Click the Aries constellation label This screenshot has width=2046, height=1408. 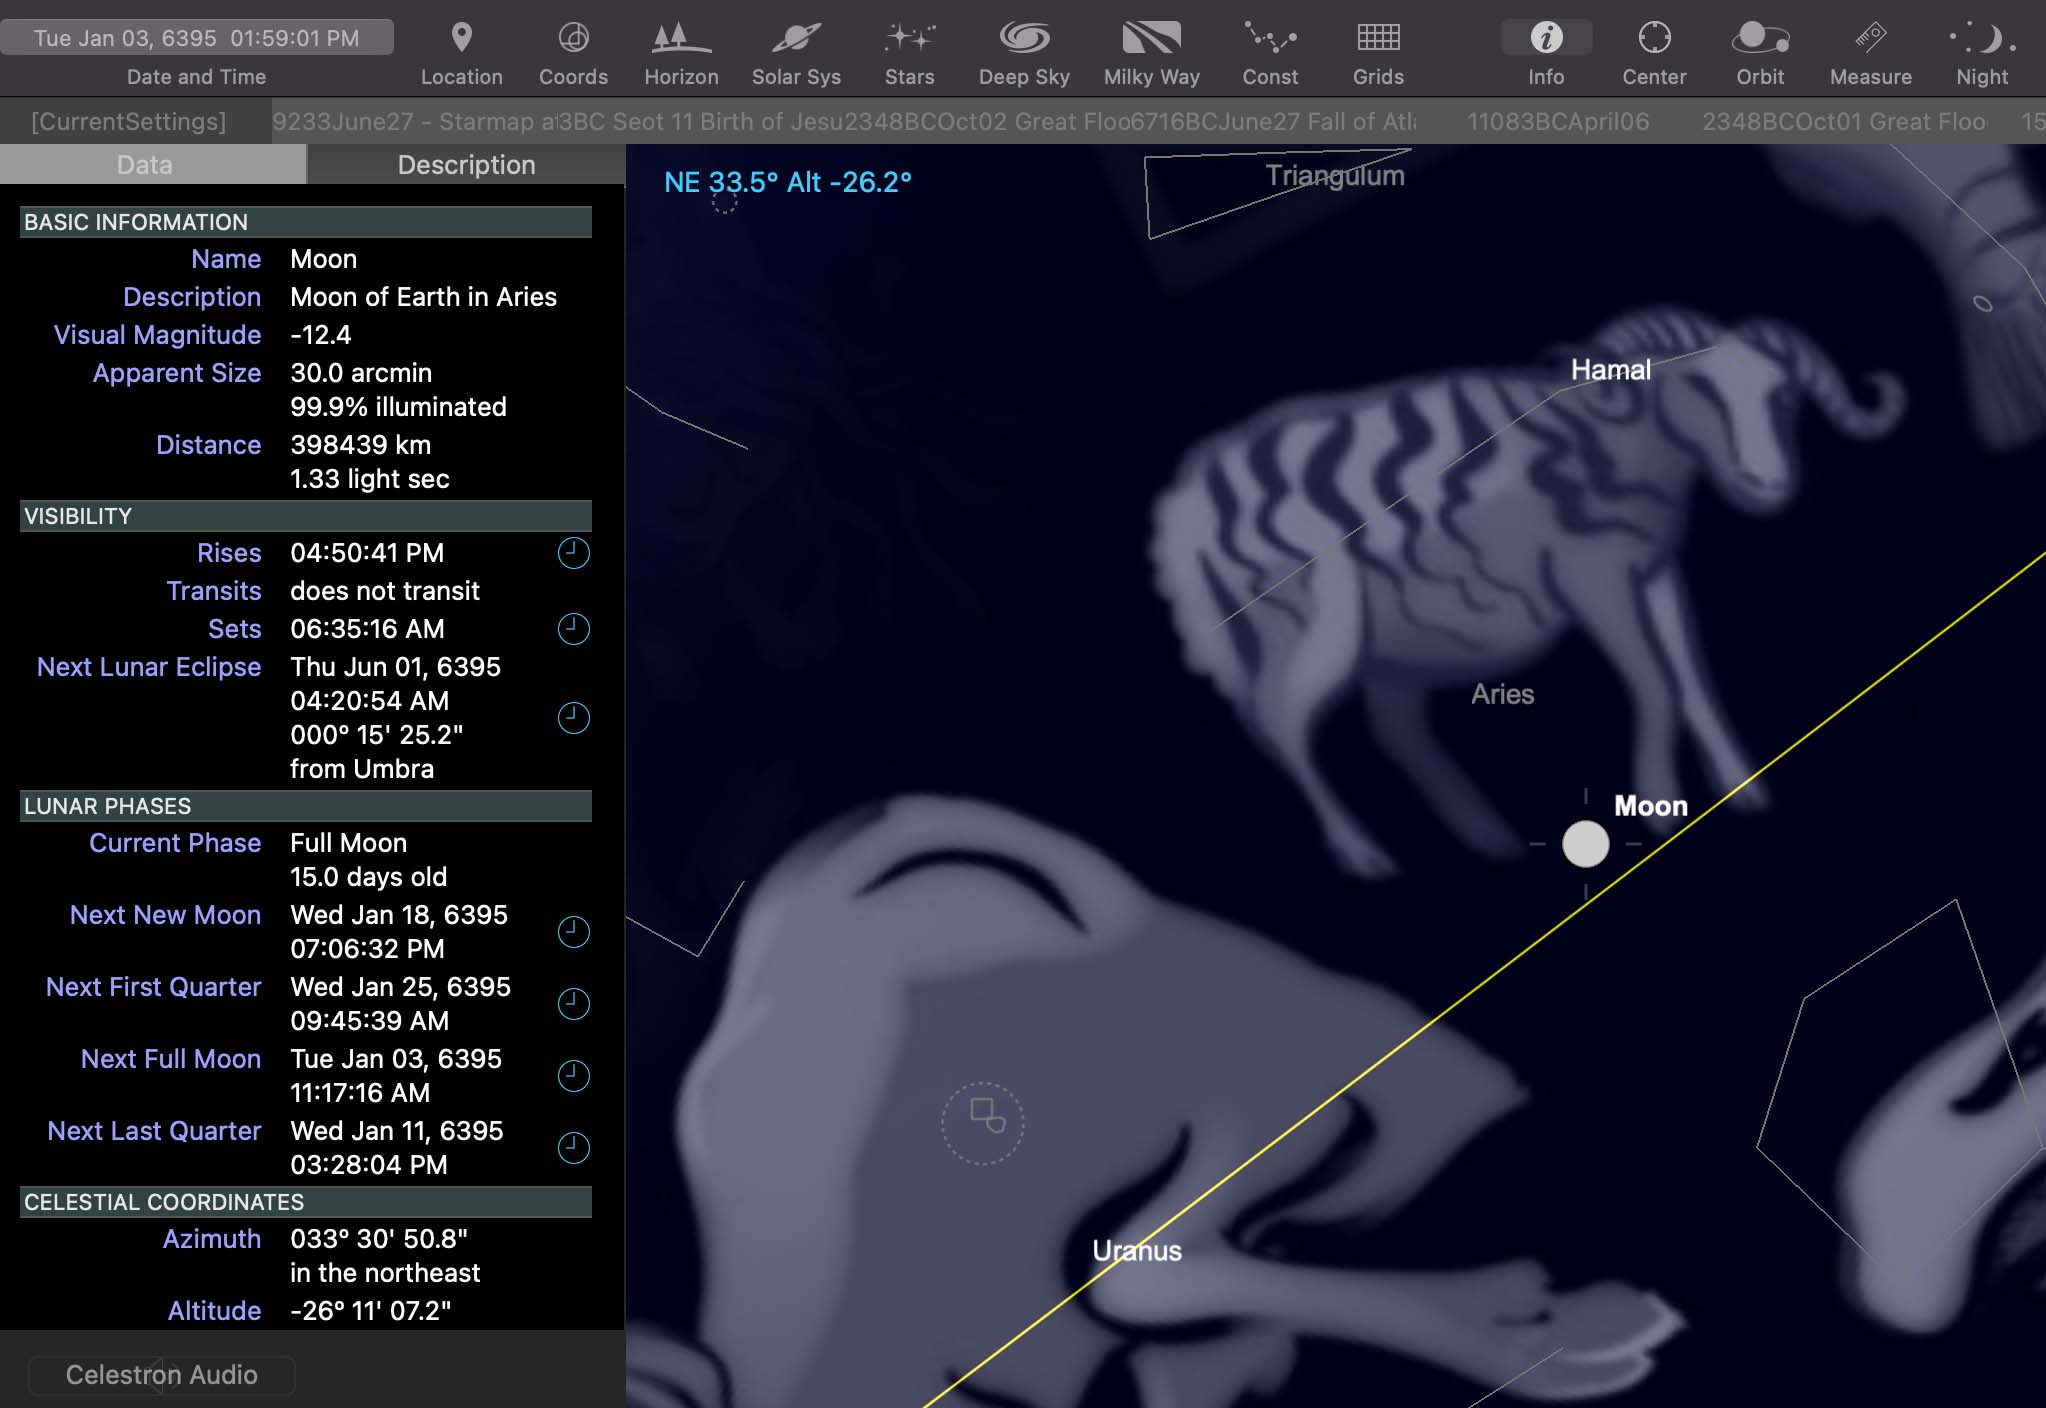(1502, 694)
